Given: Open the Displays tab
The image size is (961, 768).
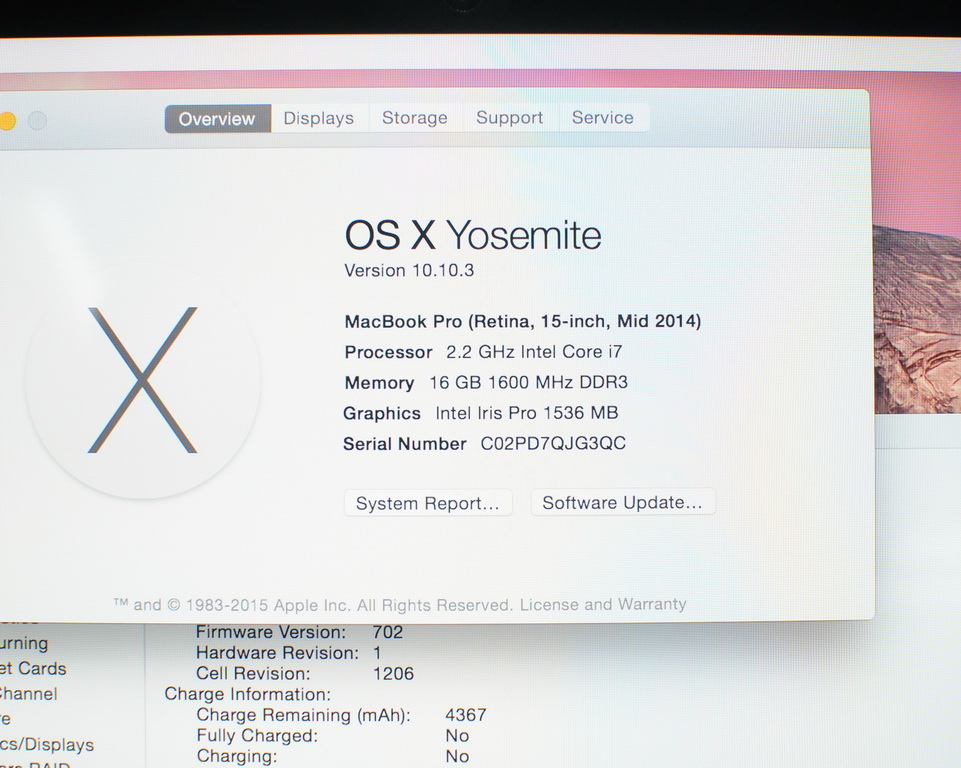Looking at the screenshot, I should (x=319, y=118).
